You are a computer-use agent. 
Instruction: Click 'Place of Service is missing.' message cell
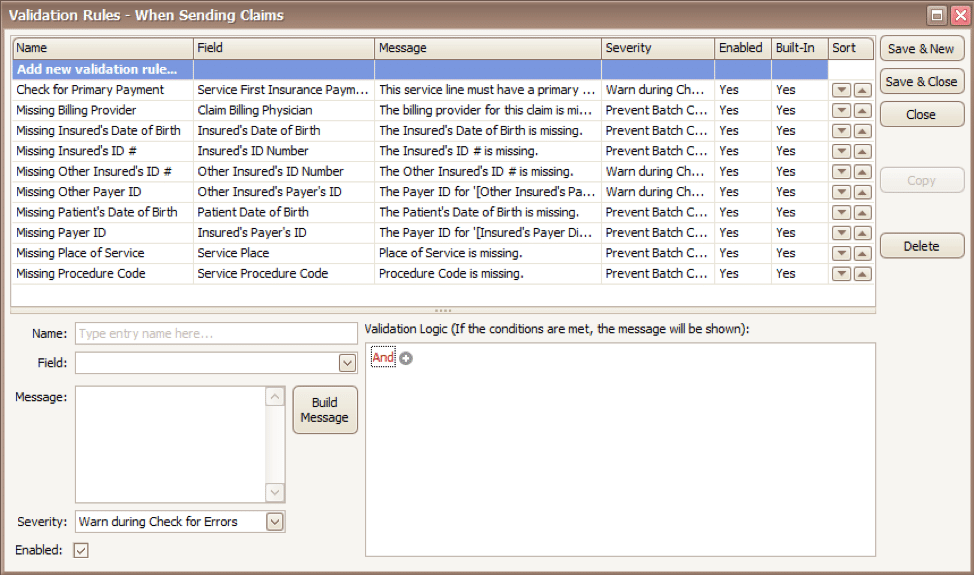(488, 254)
